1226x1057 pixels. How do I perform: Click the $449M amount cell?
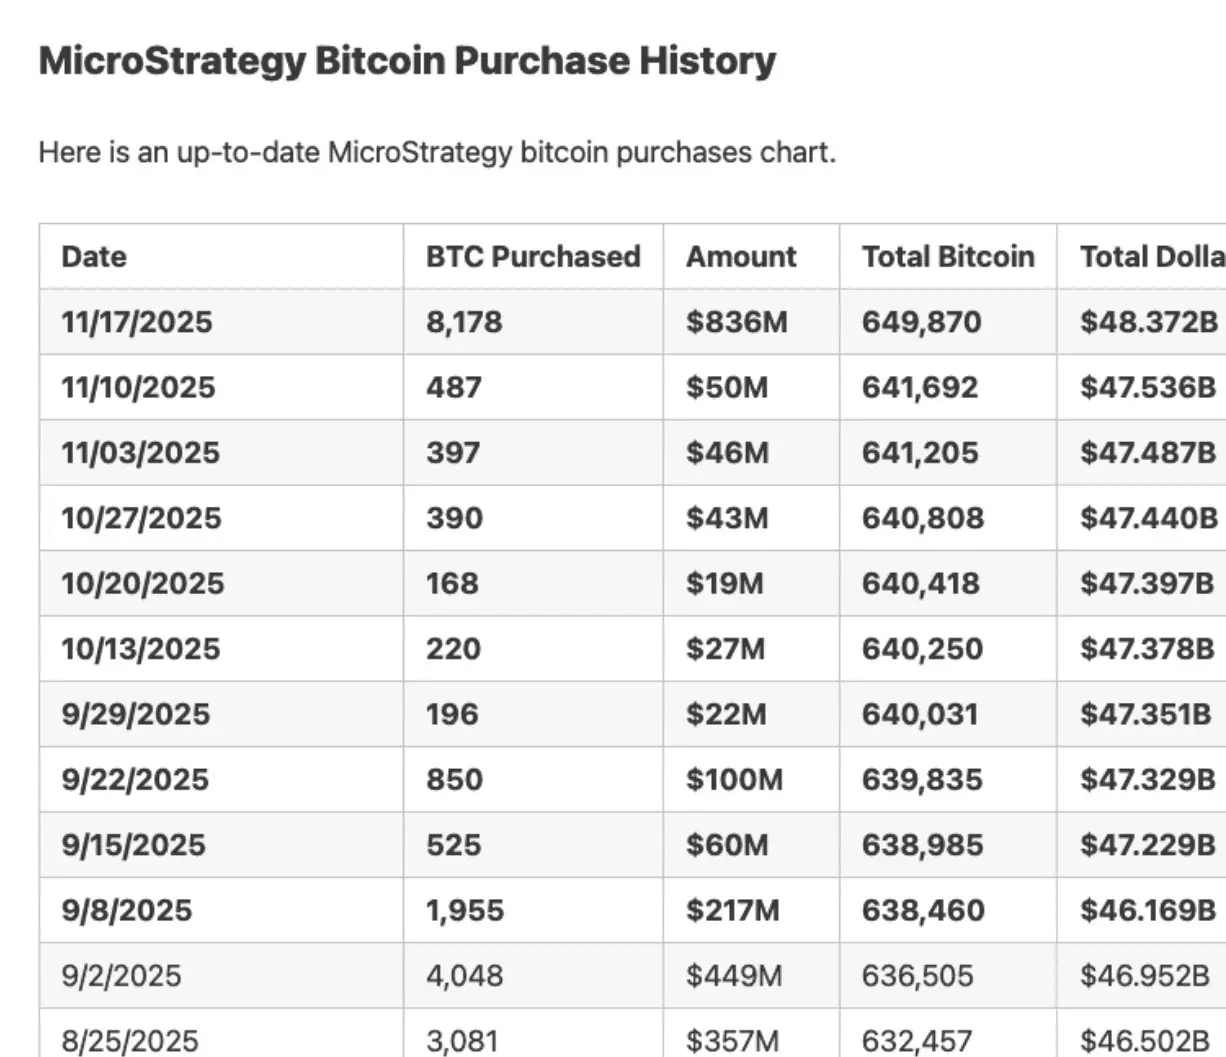(x=734, y=975)
